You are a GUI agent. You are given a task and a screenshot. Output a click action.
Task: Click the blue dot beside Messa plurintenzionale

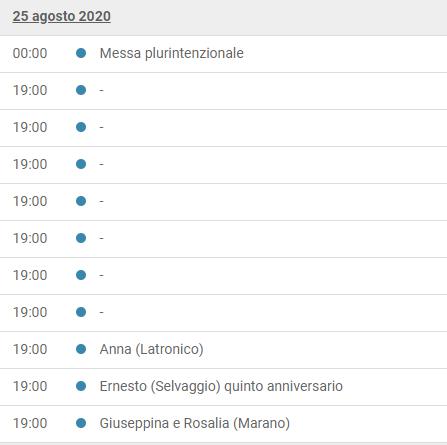(81, 53)
